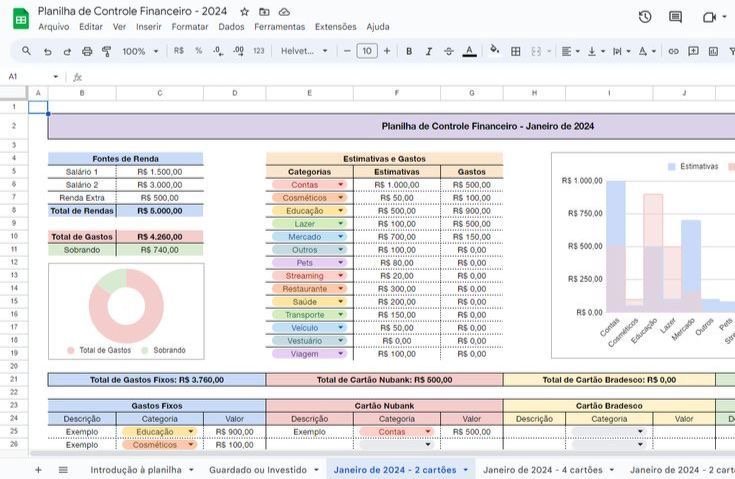Toggle italic formatting

coord(428,51)
